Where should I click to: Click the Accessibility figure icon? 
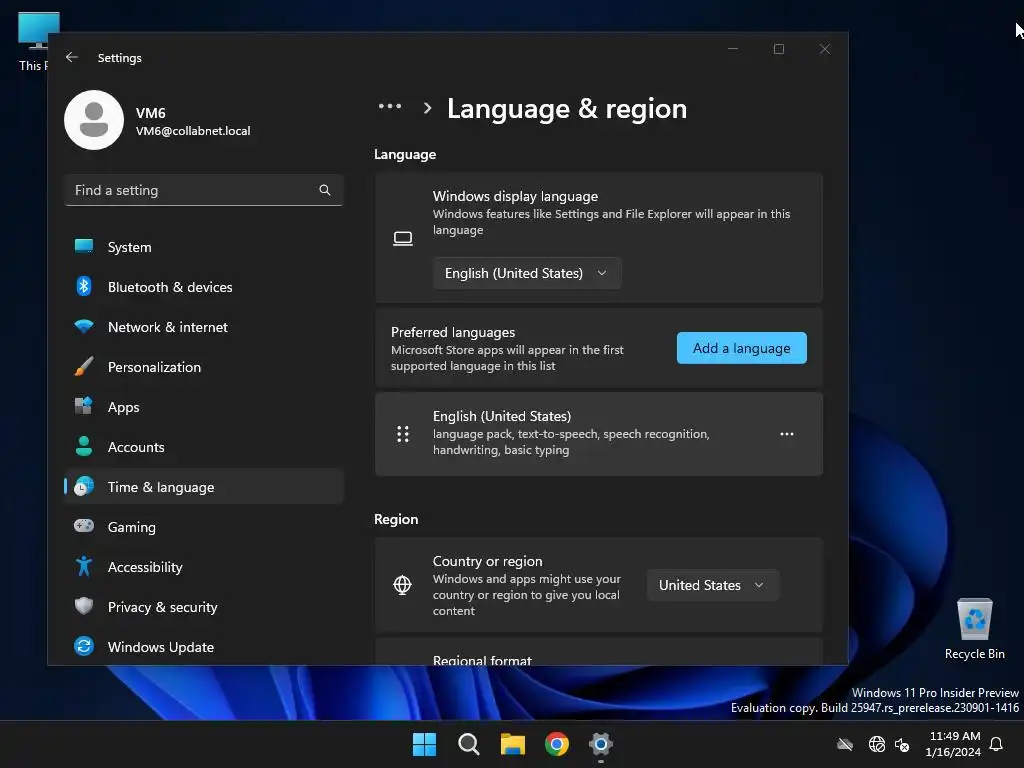click(x=84, y=566)
